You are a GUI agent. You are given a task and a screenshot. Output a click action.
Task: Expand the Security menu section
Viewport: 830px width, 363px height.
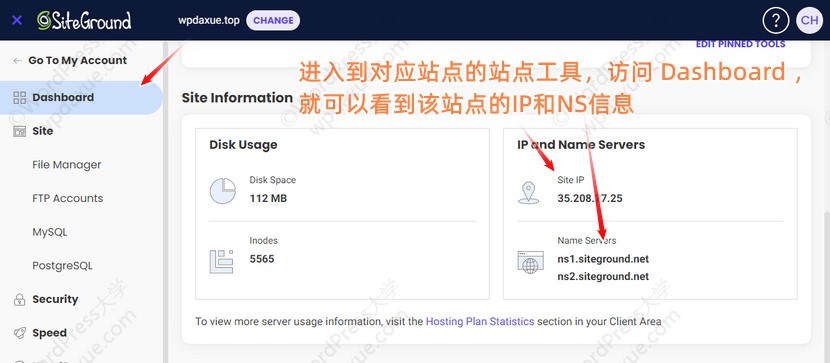[x=55, y=300]
